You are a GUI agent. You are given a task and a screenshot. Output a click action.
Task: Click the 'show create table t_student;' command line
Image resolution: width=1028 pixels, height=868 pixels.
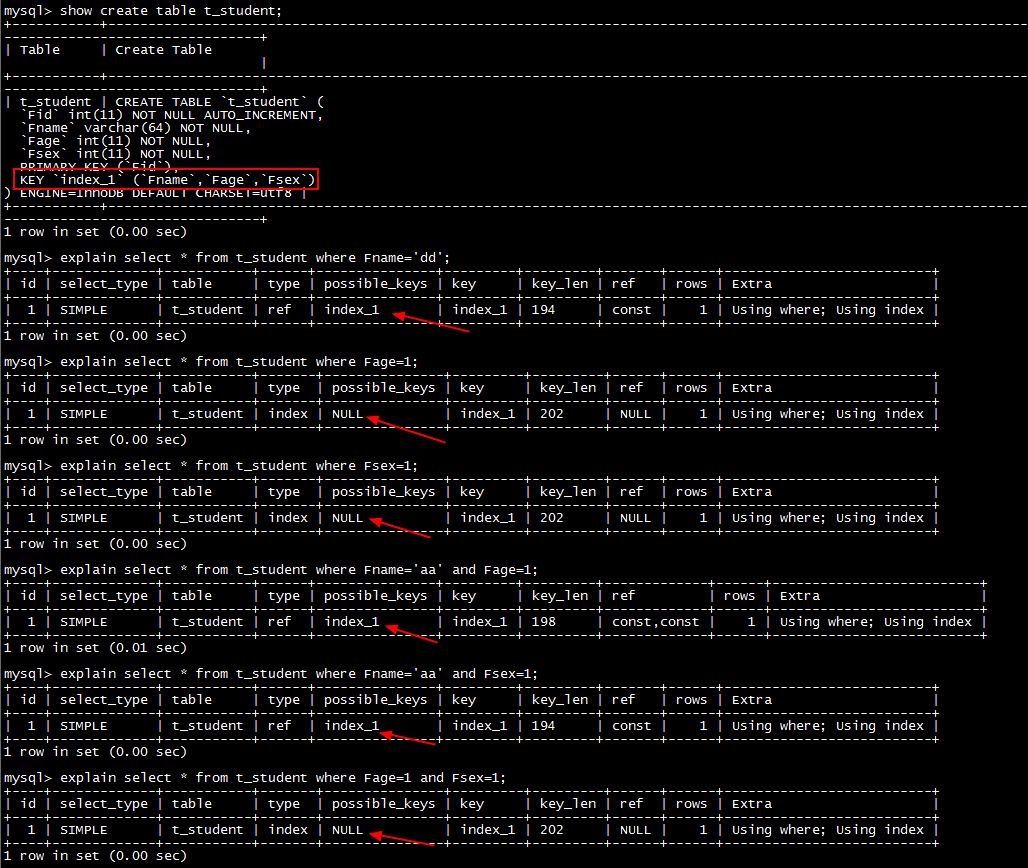click(143, 10)
